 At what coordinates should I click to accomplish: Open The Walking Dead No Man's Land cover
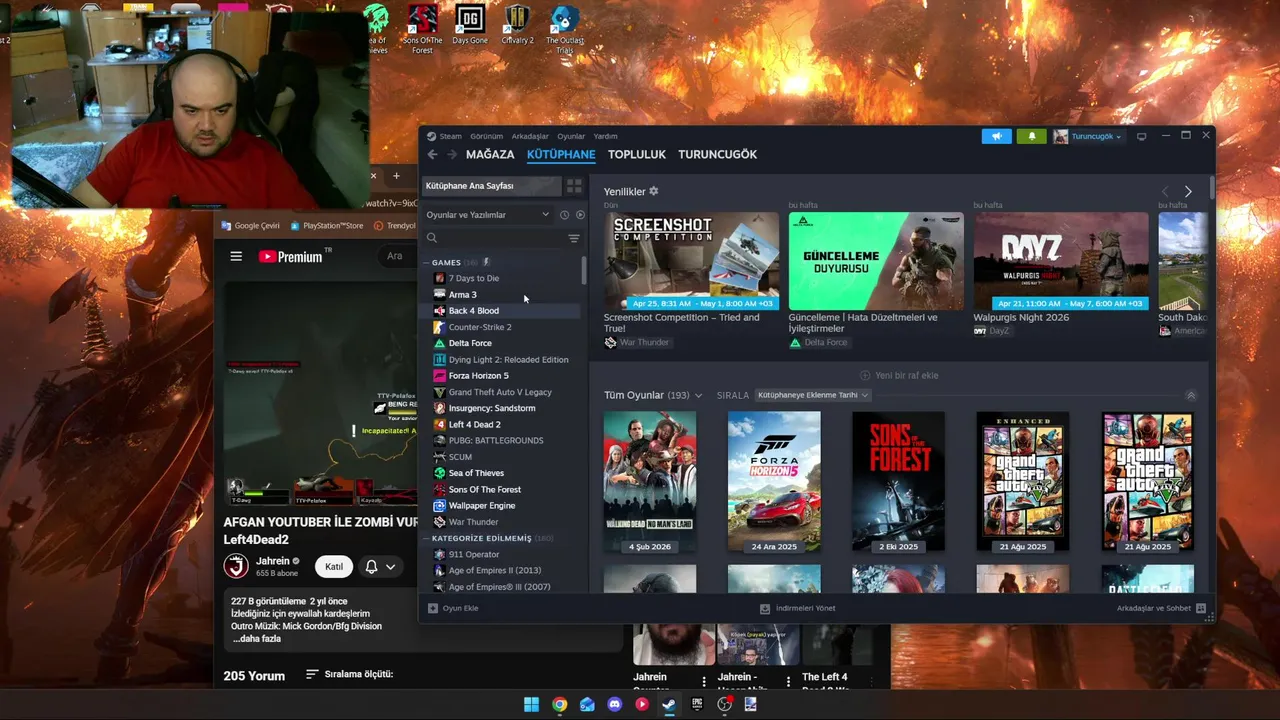coord(650,481)
